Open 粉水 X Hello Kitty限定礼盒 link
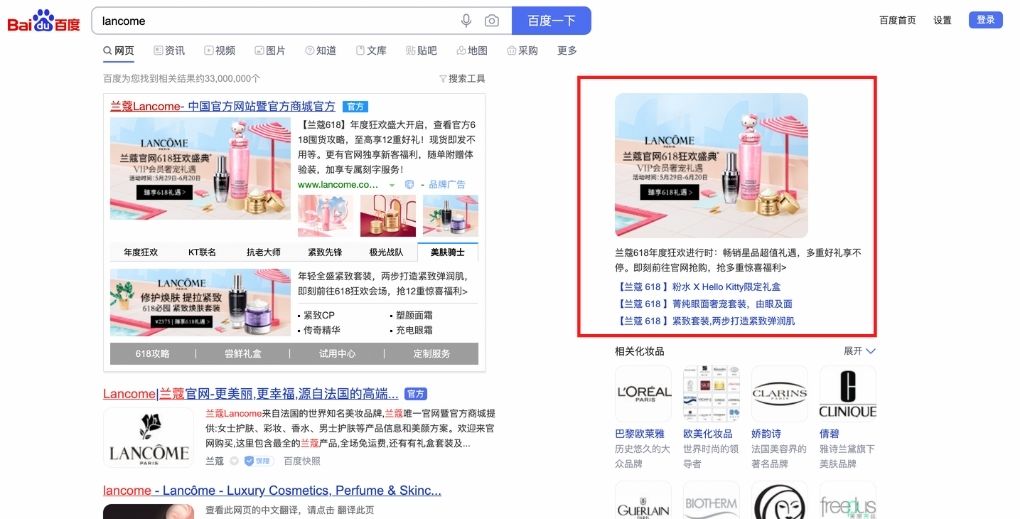The height and width of the screenshot is (519, 1020). [699, 286]
